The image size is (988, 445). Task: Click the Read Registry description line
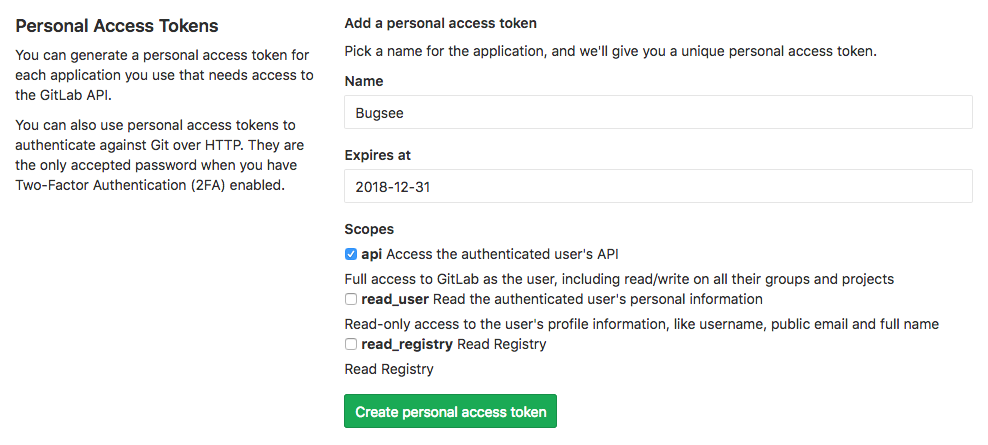388,369
